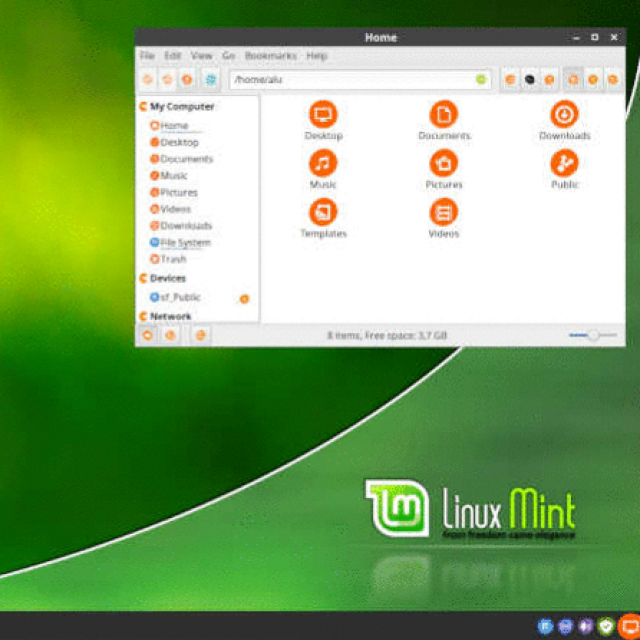This screenshot has height=640, width=640.
Task: Open the Bookmarks menu
Action: pyautogui.click(x=270, y=56)
